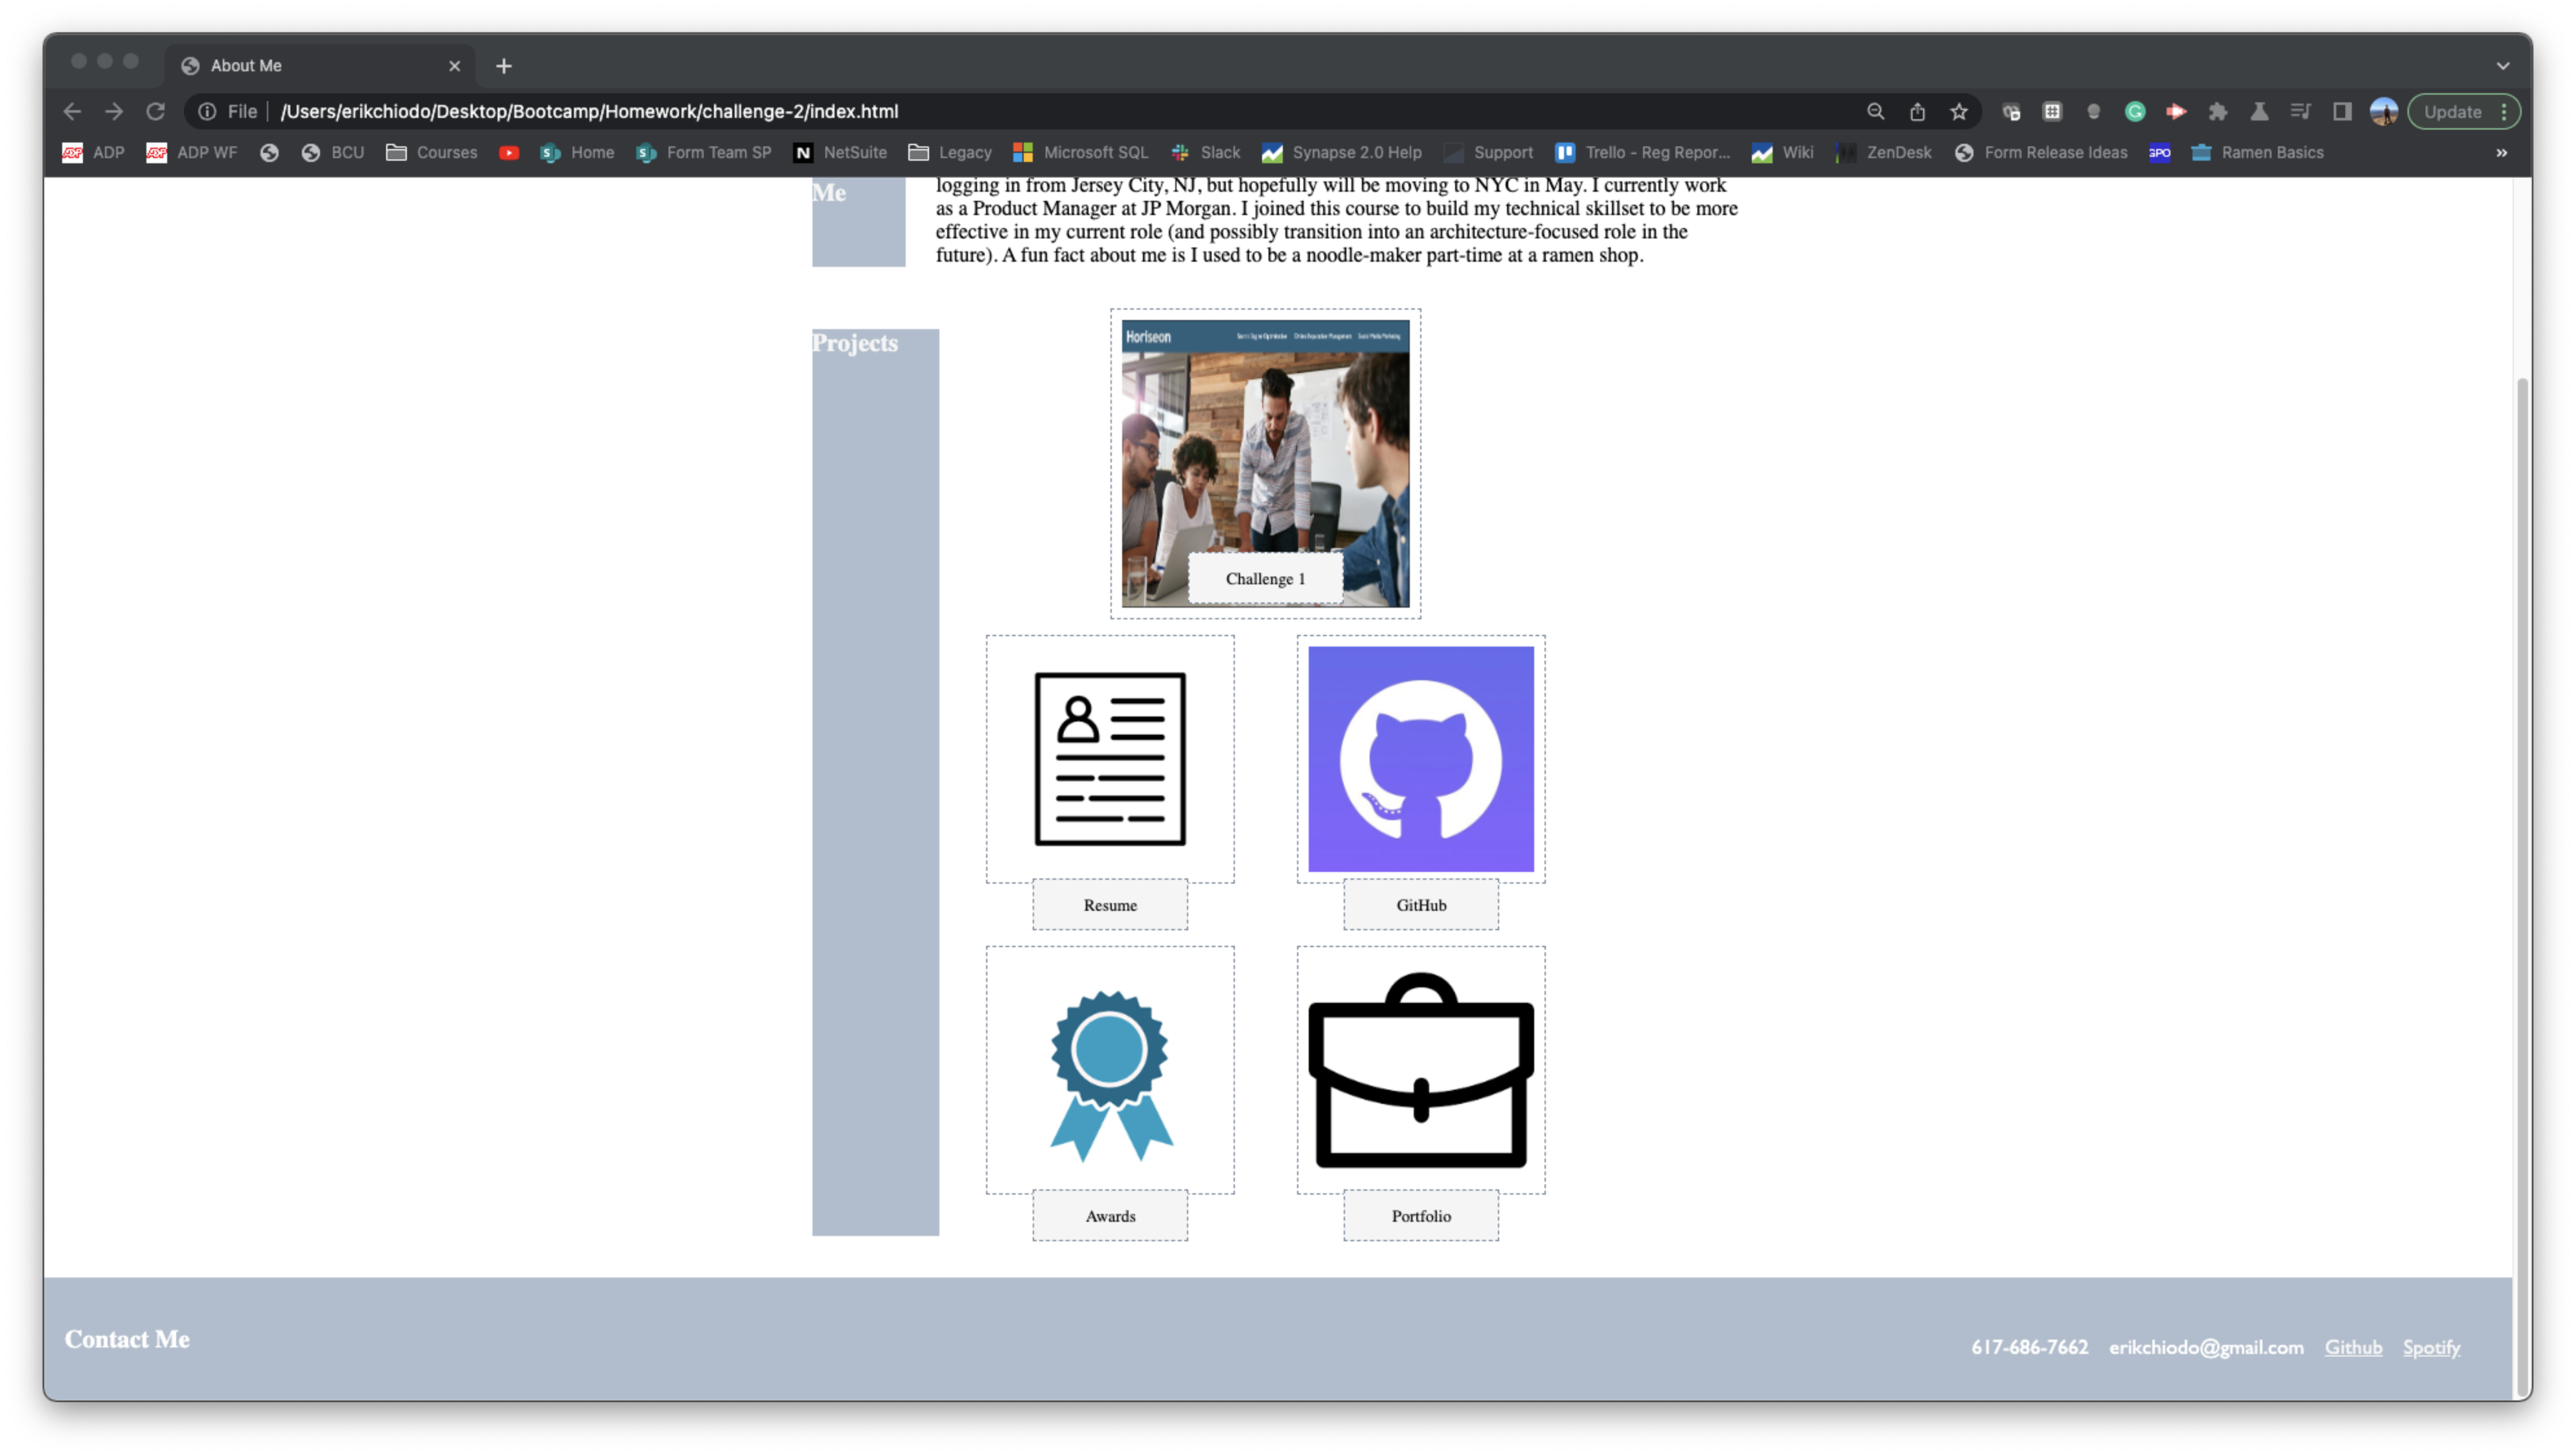Open the Grammarly extension icon
Image resolution: width=2576 pixels, height=1455 pixels.
coord(2135,112)
